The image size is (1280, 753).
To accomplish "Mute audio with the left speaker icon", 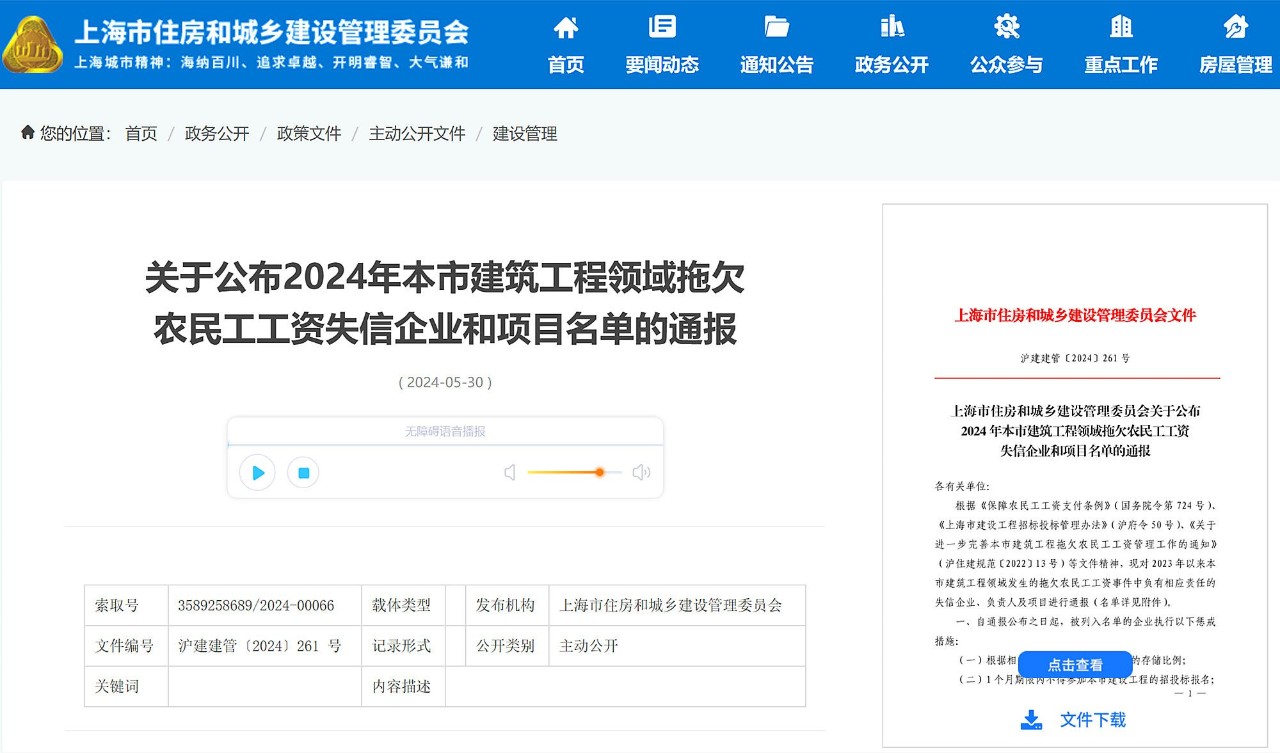I will point(510,472).
